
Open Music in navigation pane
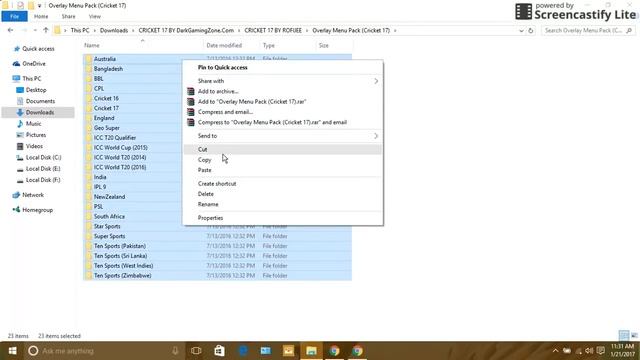coord(33,123)
